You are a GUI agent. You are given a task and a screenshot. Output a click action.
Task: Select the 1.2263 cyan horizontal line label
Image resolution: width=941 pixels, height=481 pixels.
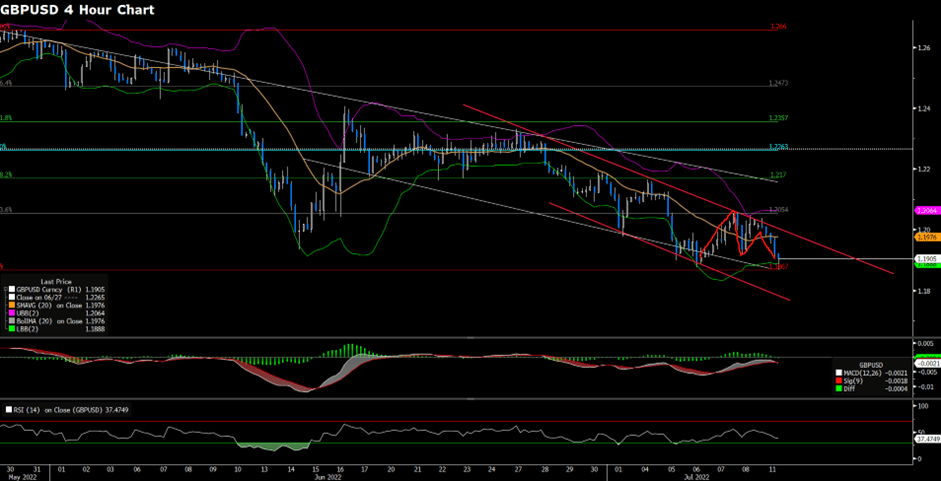(x=778, y=147)
